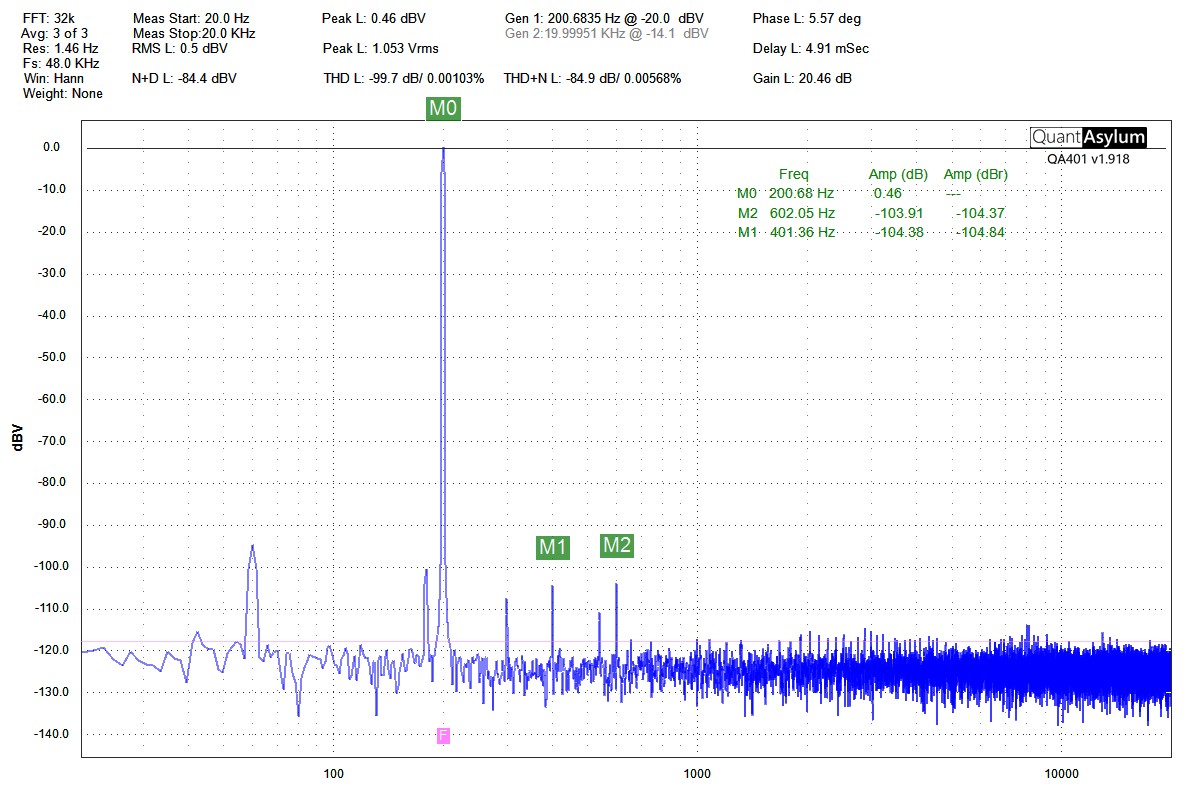Click the Amp (dBr) column header
Viewport: 1200px width, 791px height.
(x=975, y=175)
